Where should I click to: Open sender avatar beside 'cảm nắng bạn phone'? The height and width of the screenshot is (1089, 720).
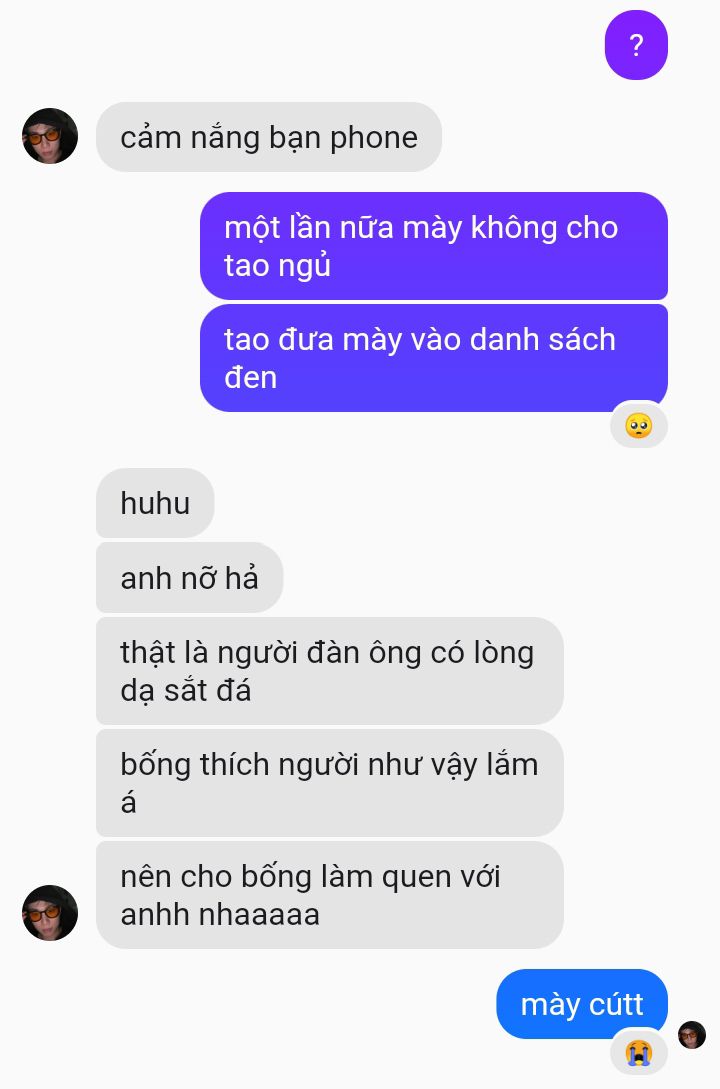pyautogui.click(x=50, y=136)
